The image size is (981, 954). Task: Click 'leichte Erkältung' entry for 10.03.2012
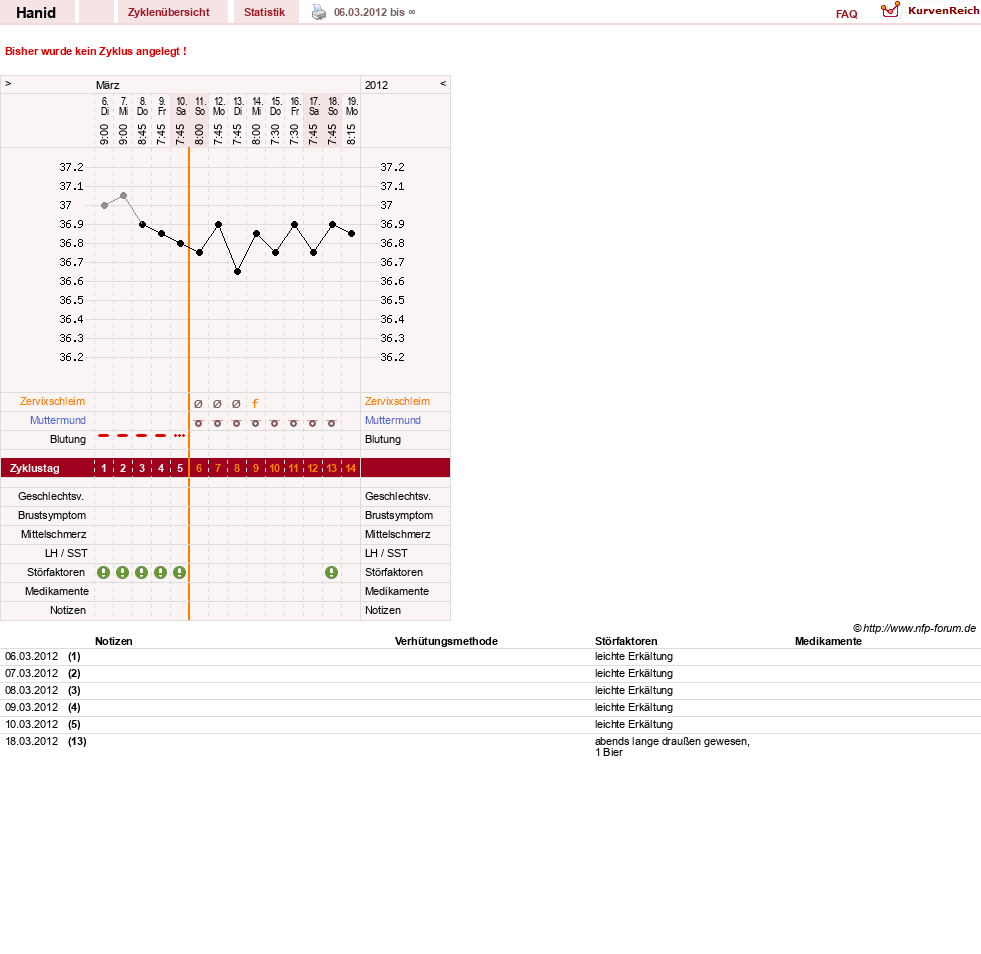(634, 724)
